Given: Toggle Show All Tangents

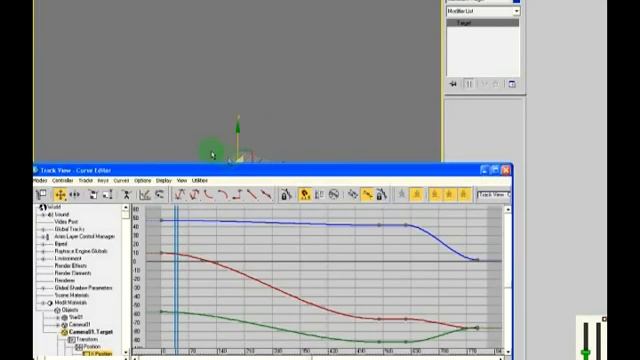Looking at the screenshot, I should tap(353, 195).
